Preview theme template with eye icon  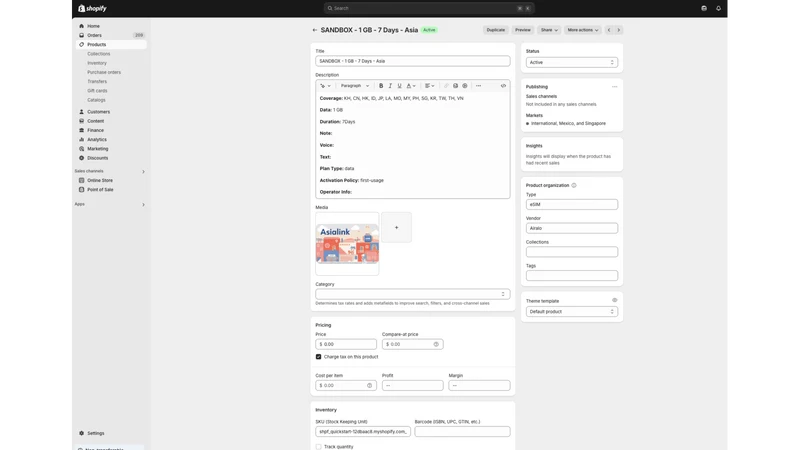[x=614, y=301]
